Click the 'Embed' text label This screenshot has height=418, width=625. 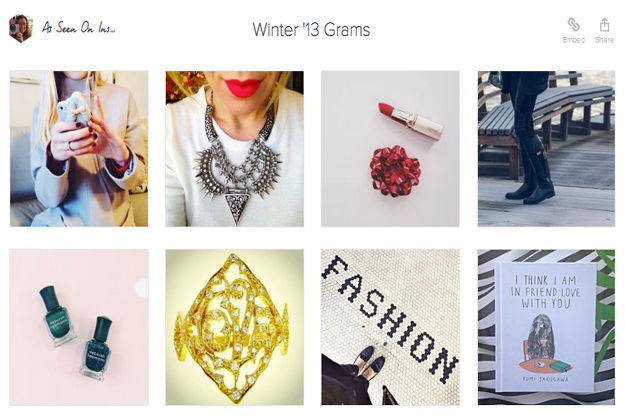[x=574, y=40]
